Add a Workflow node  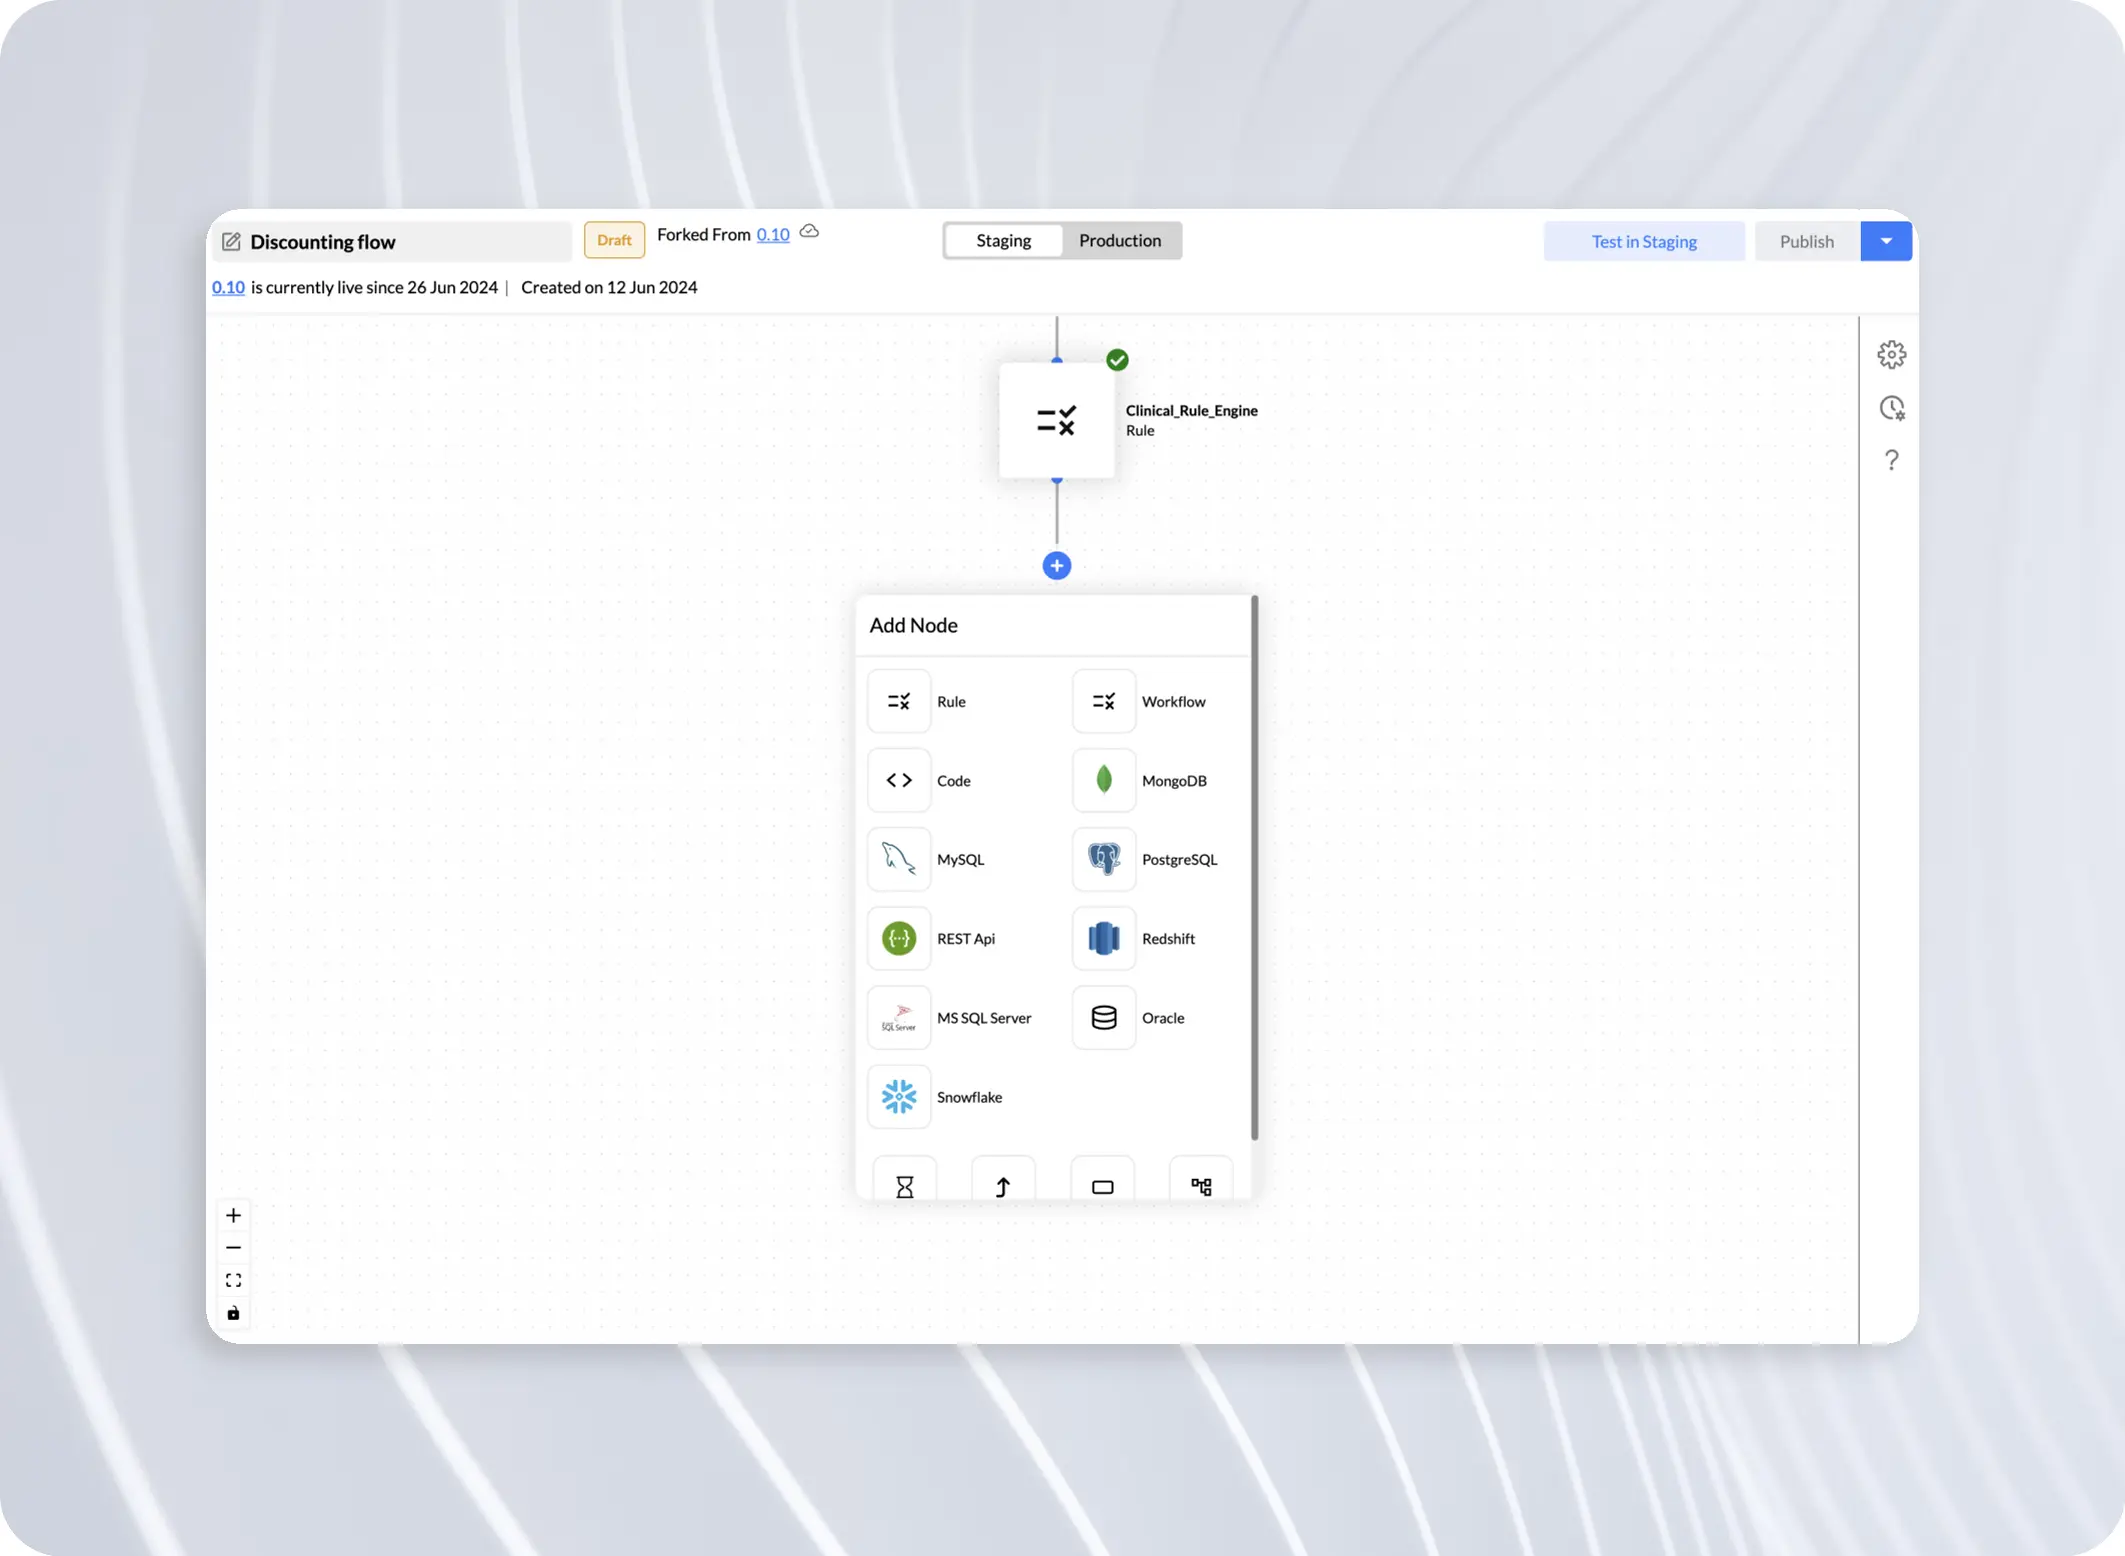pyautogui.click(x=1103, y=701)
